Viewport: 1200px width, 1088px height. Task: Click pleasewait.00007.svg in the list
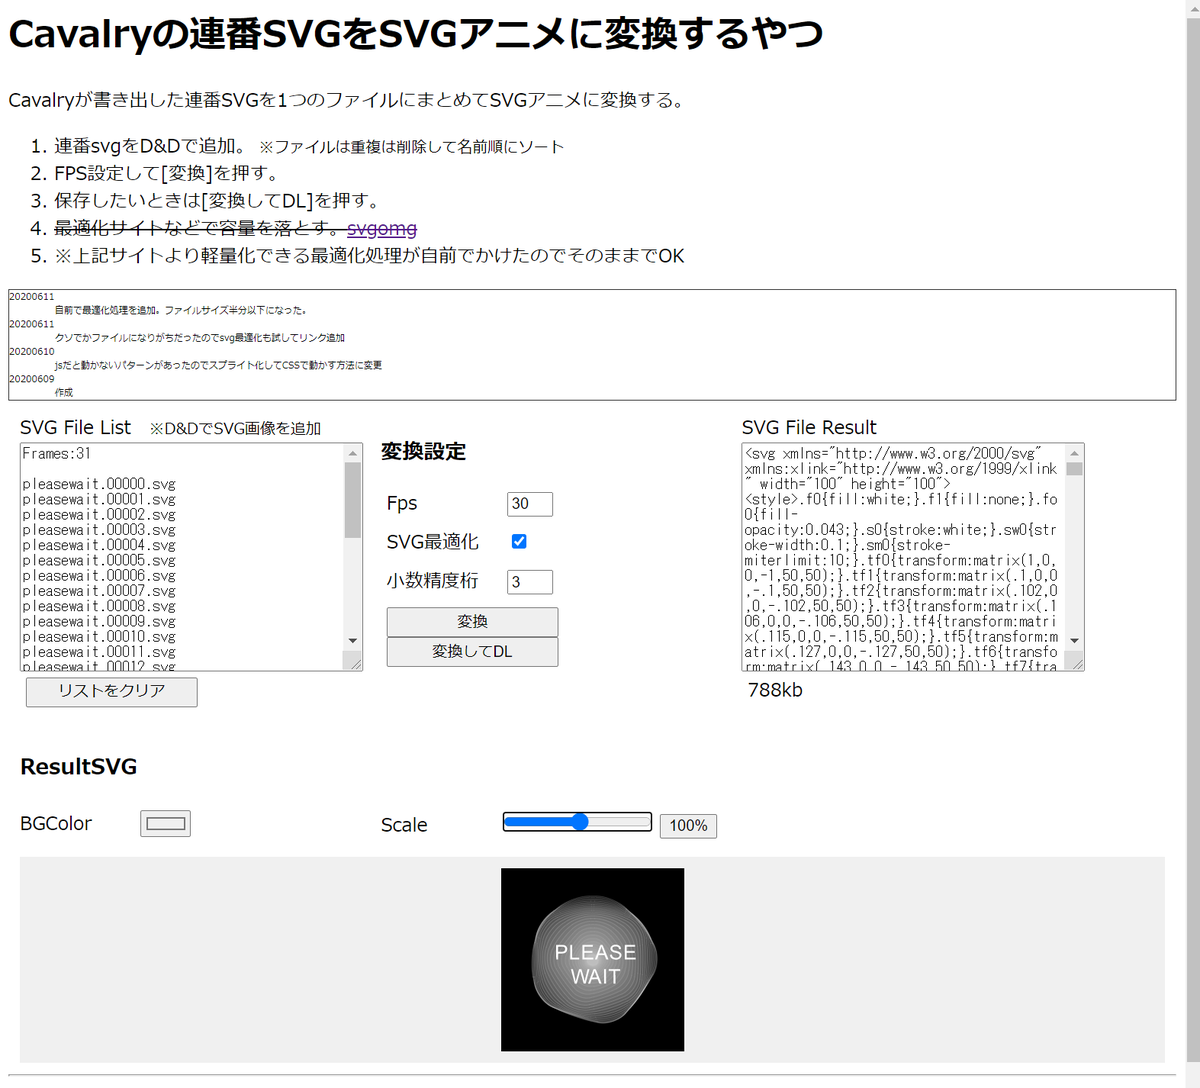(99, 591)
